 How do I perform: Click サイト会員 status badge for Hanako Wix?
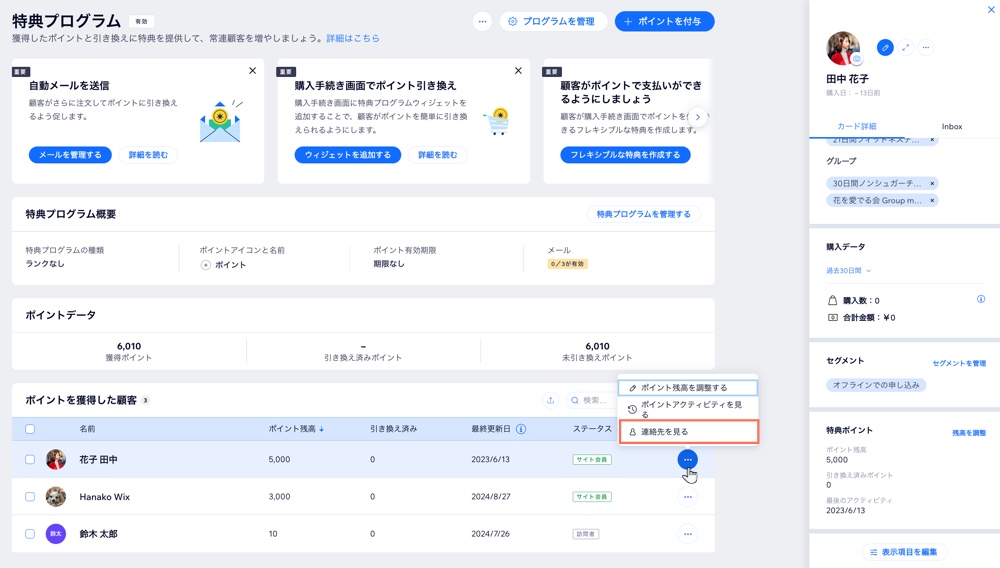[x=592, y=497]
